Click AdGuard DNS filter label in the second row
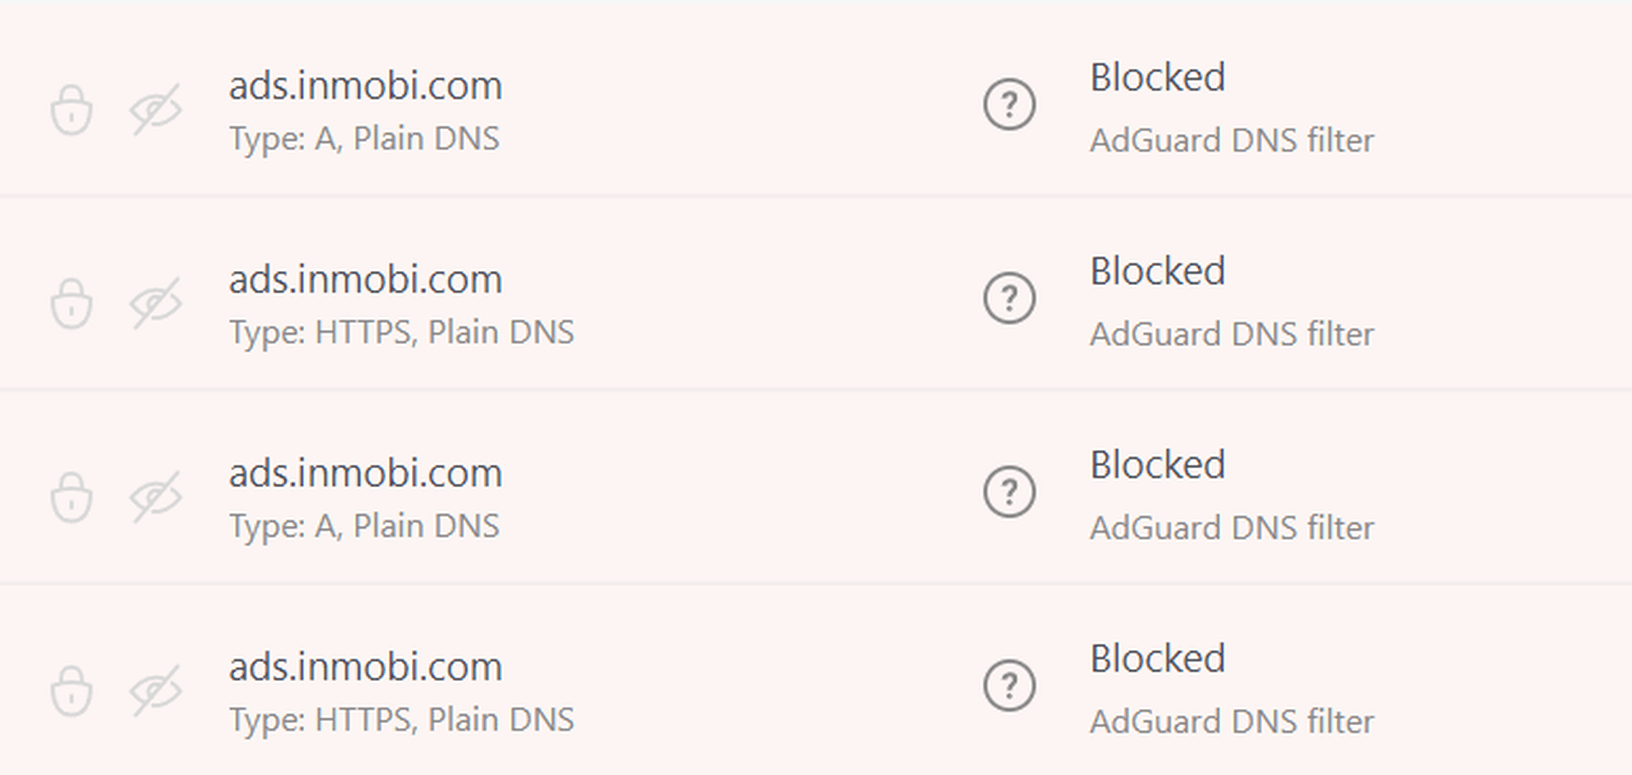This screenshot has height=775, width=1632. point(1232,334)
